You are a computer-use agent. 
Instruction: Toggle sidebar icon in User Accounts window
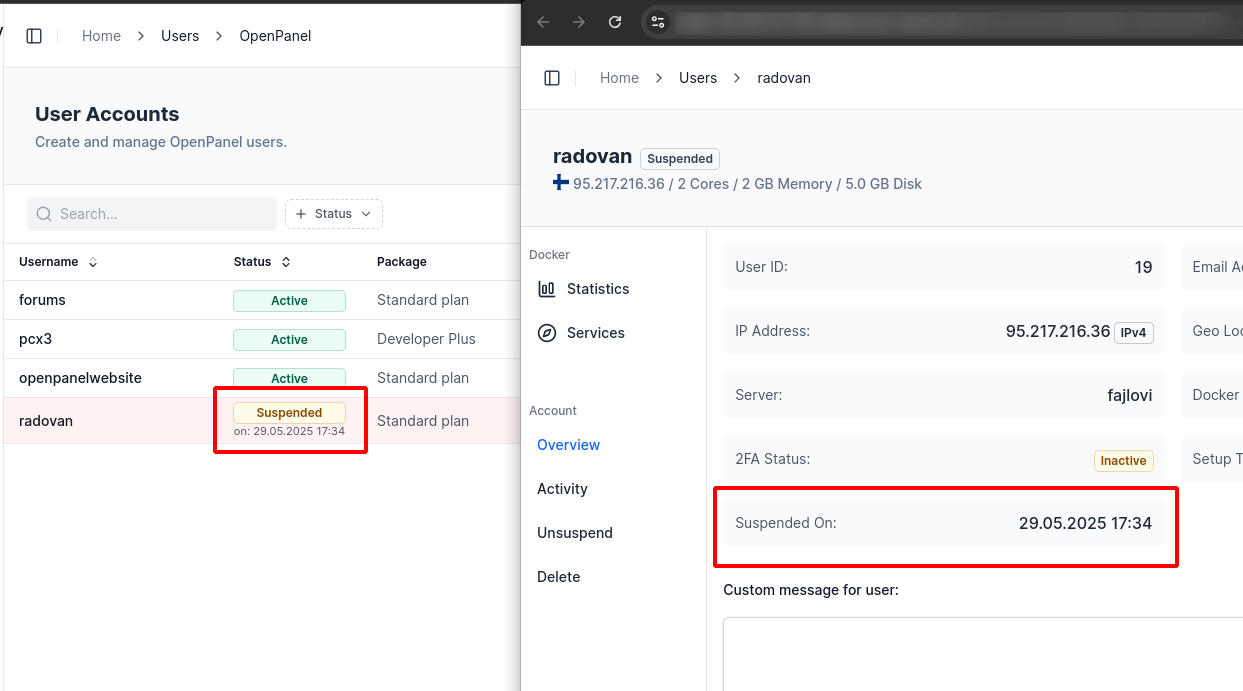tap(34, 36)
